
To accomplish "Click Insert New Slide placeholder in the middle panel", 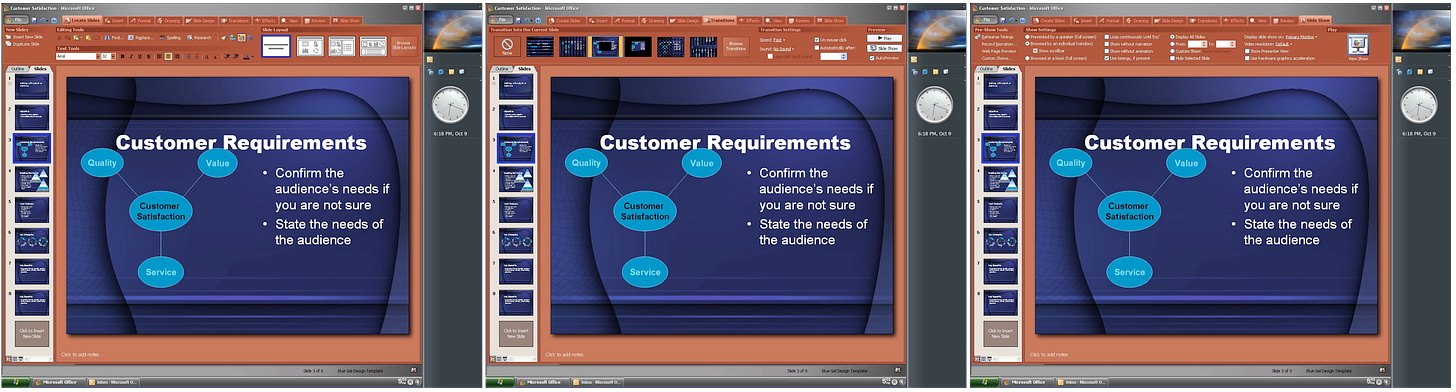I will click(x=515, y=334).
